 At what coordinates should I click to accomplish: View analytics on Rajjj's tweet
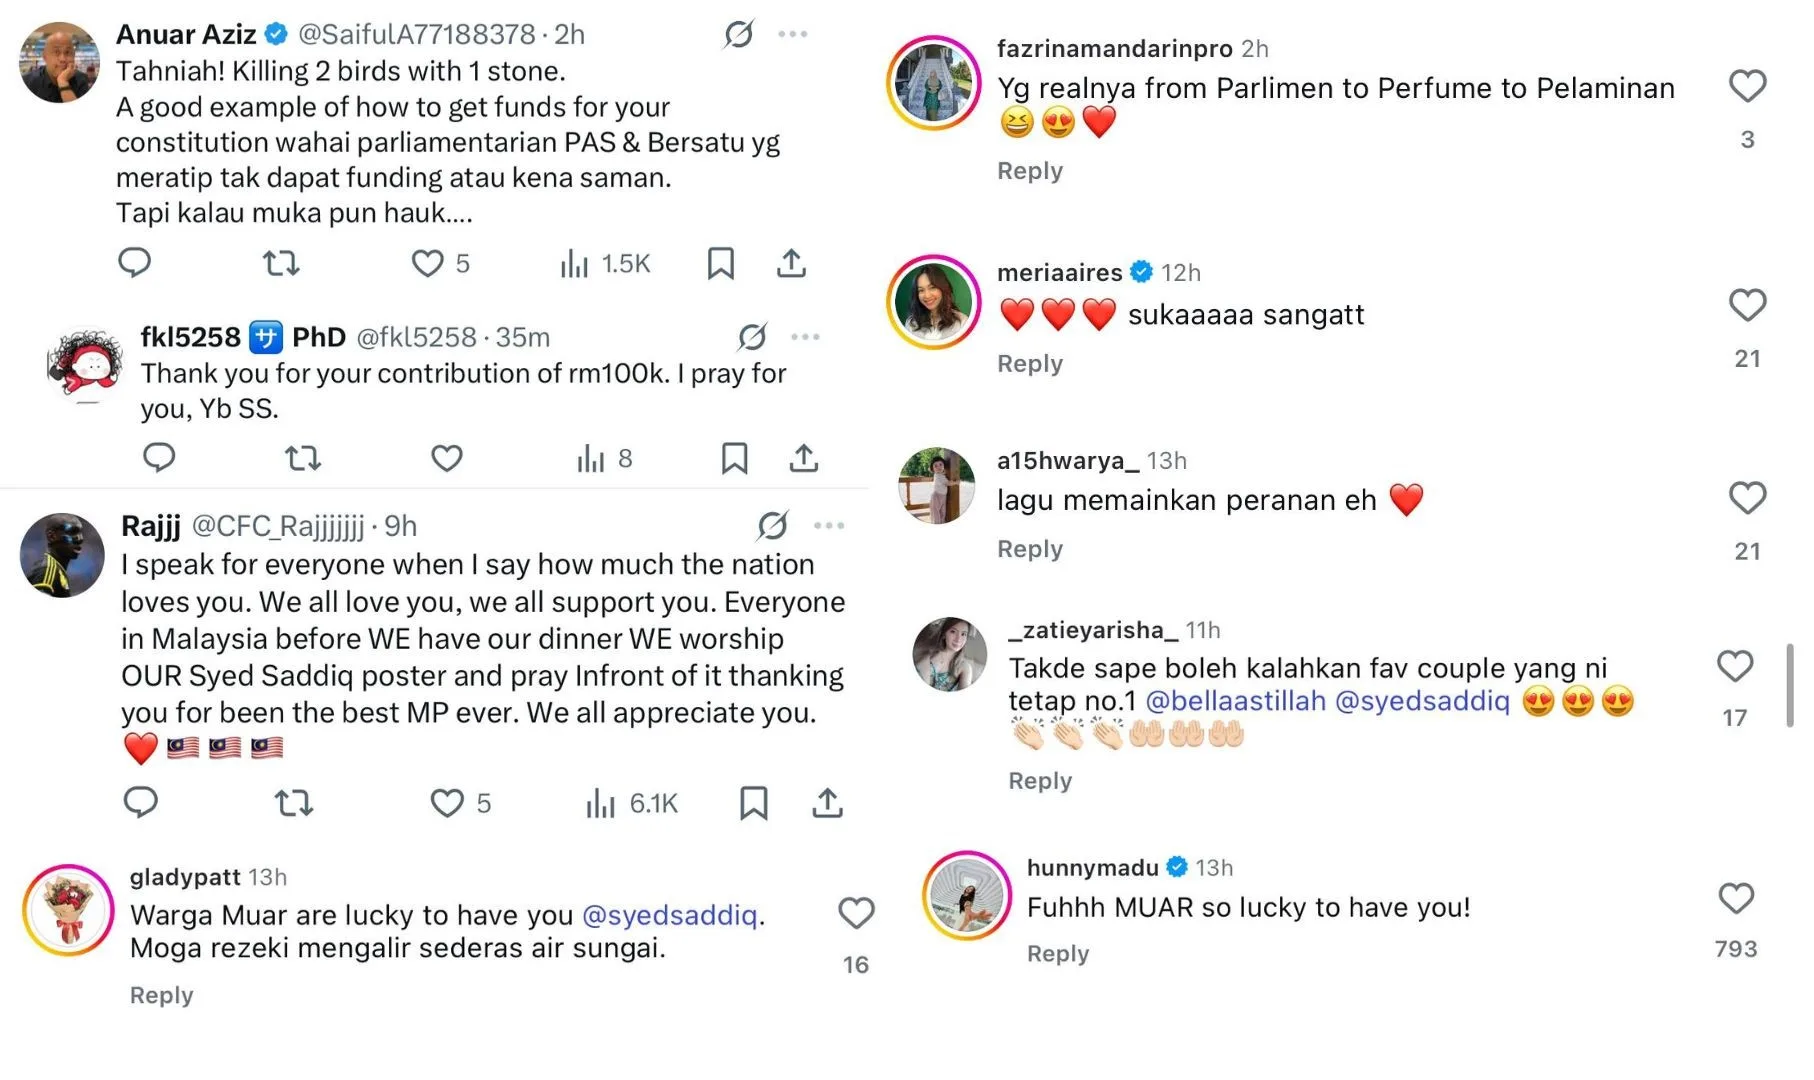coord(601,803)
